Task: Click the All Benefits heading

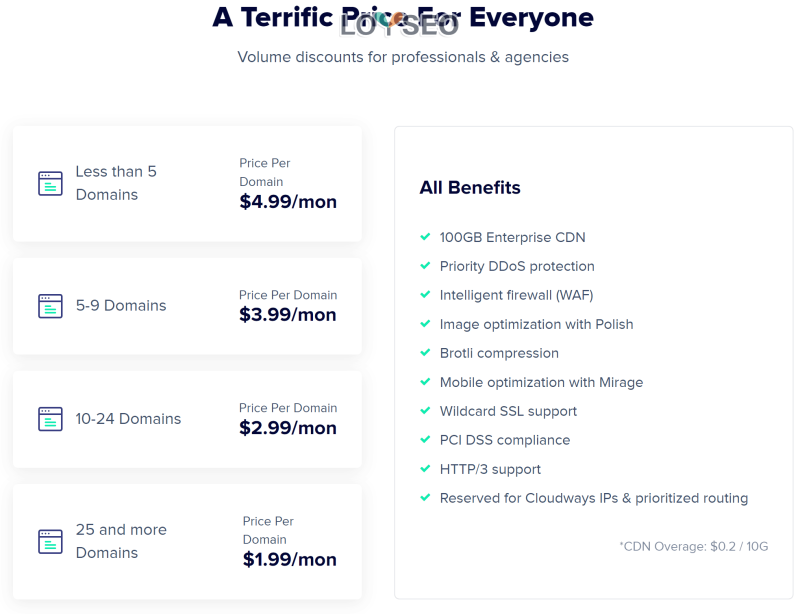Action: (x=470, y=188)
